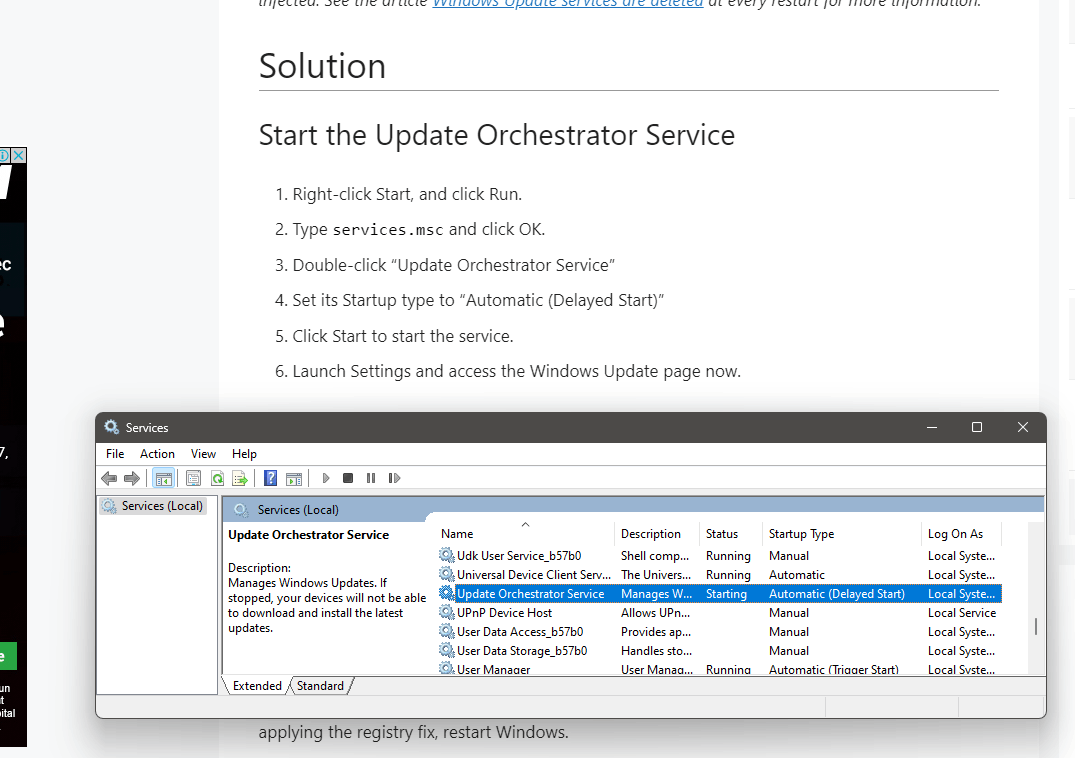Select the UPnP Device Host row name
Viewport: 1075px width, 758px height.
[x=505, y=613]
